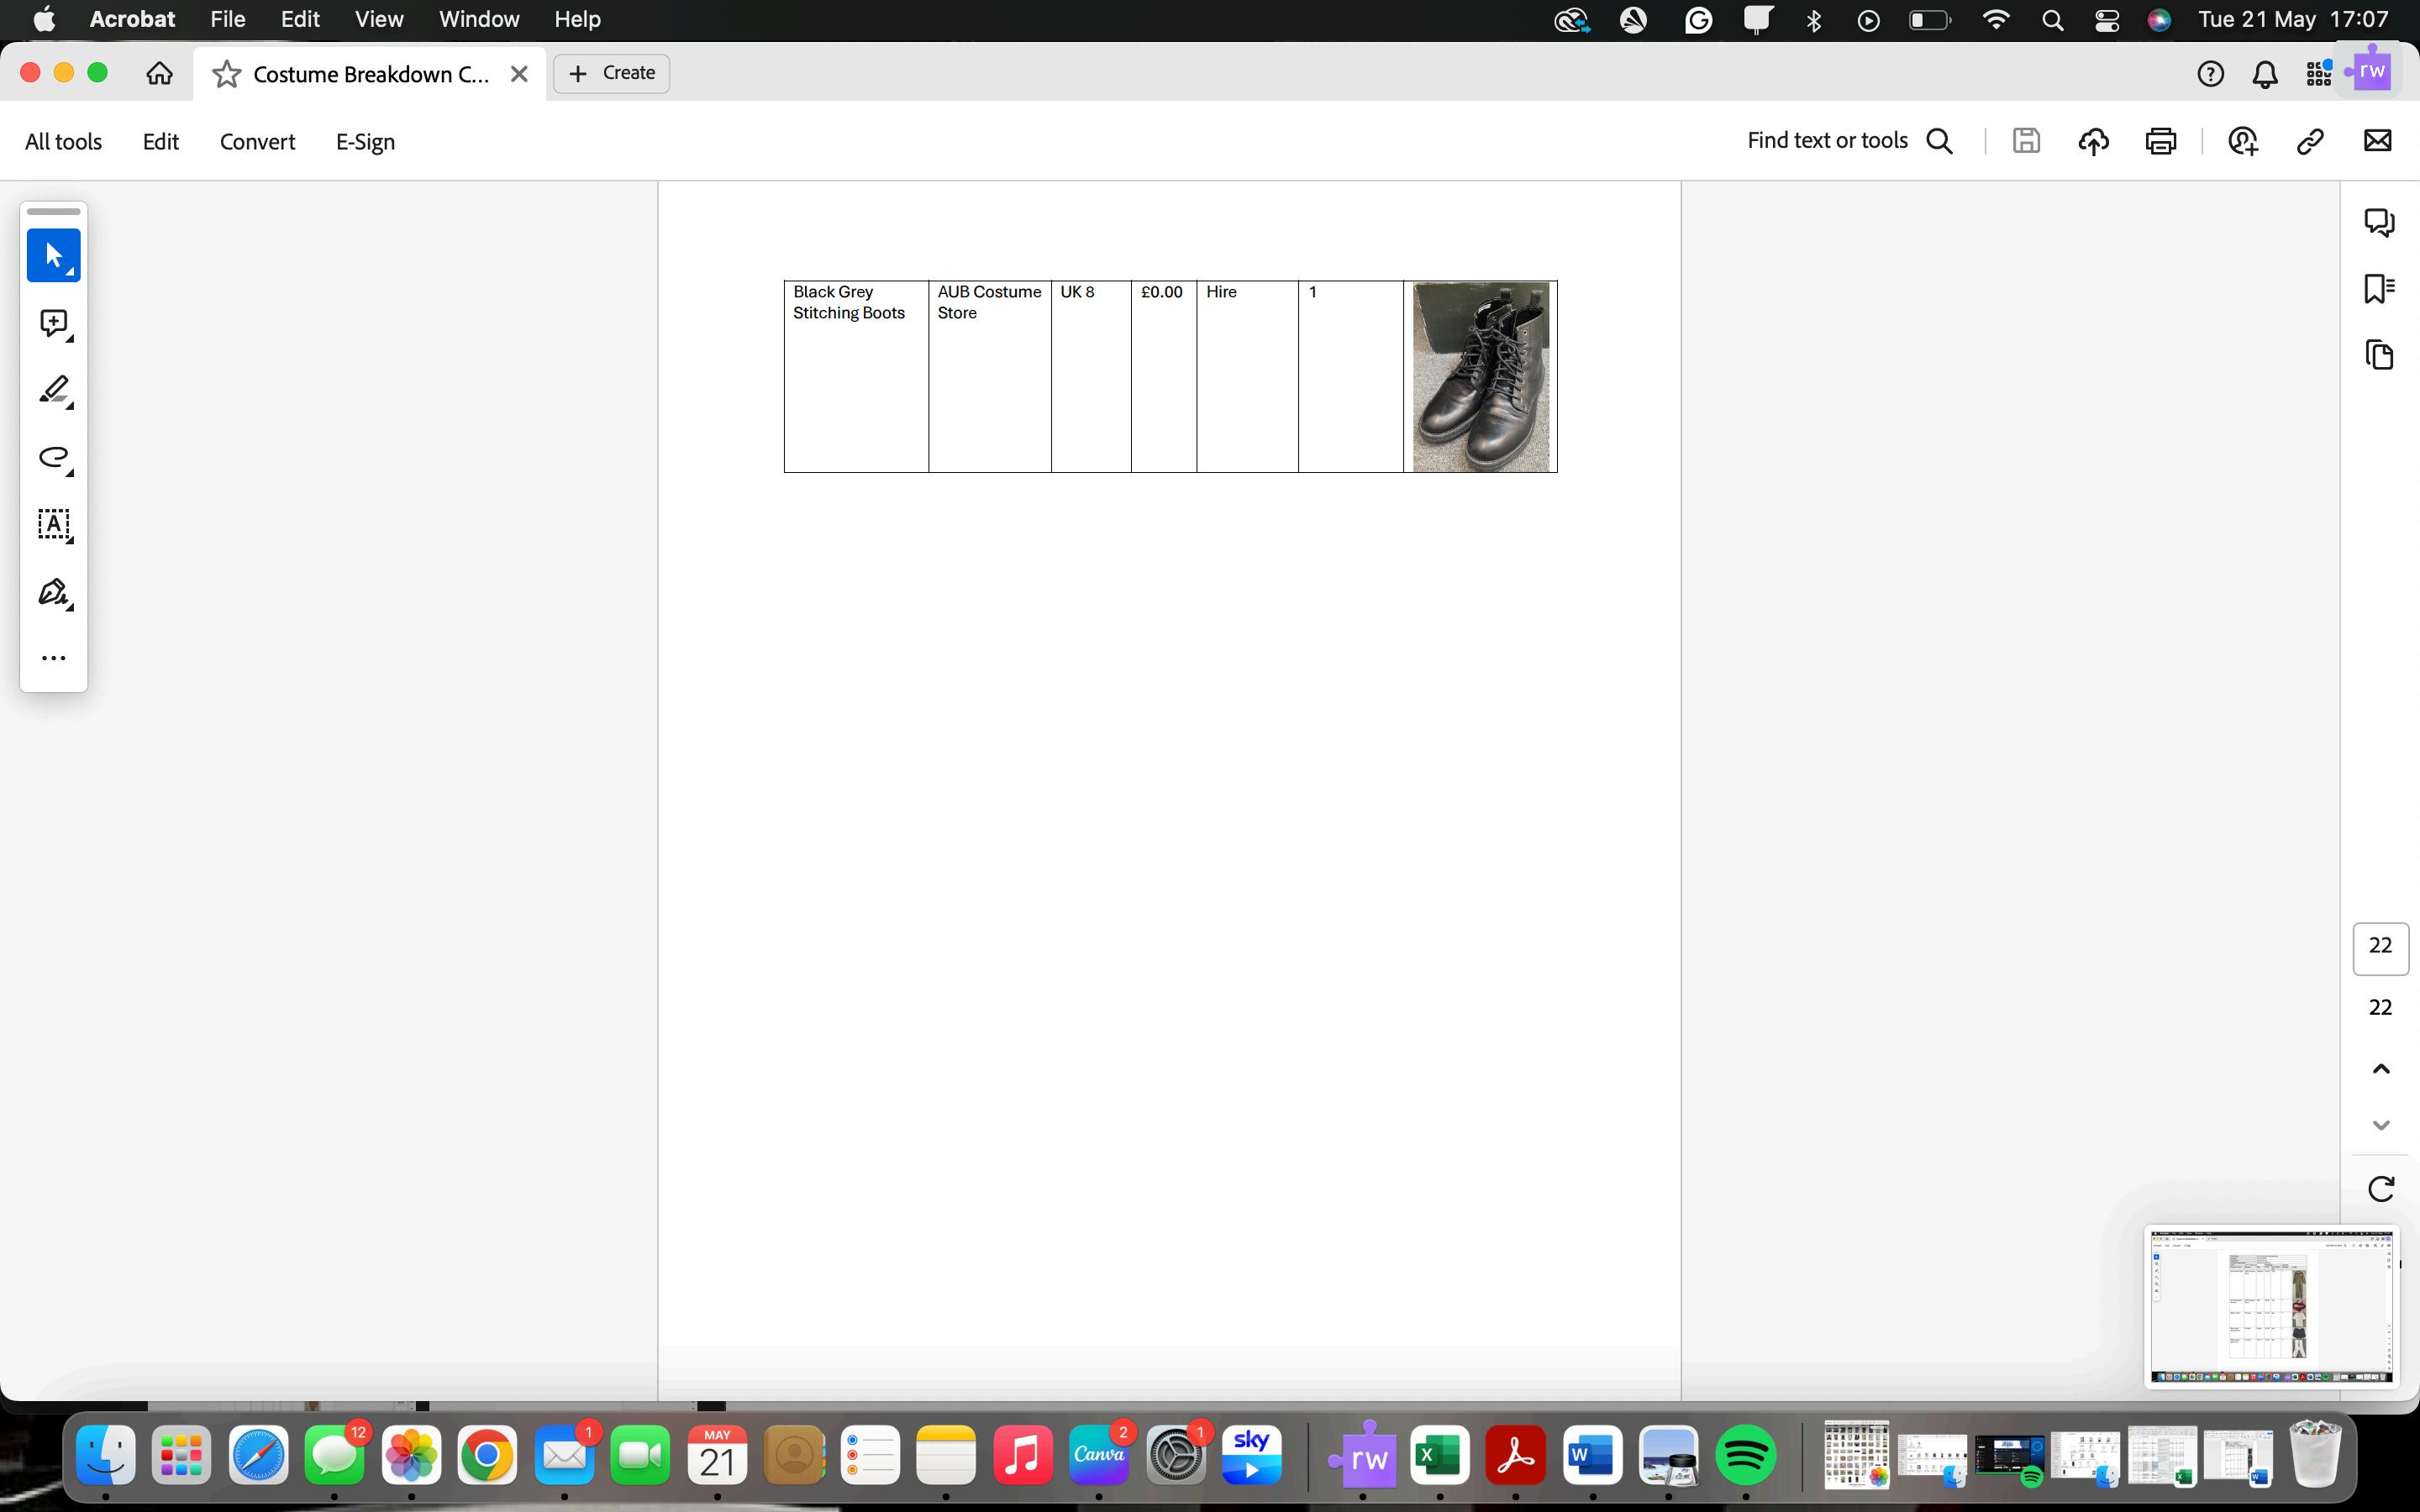The image size is (2420, 1512).
Task: Go to next page using down chevron
Action: [2381, 1125]
